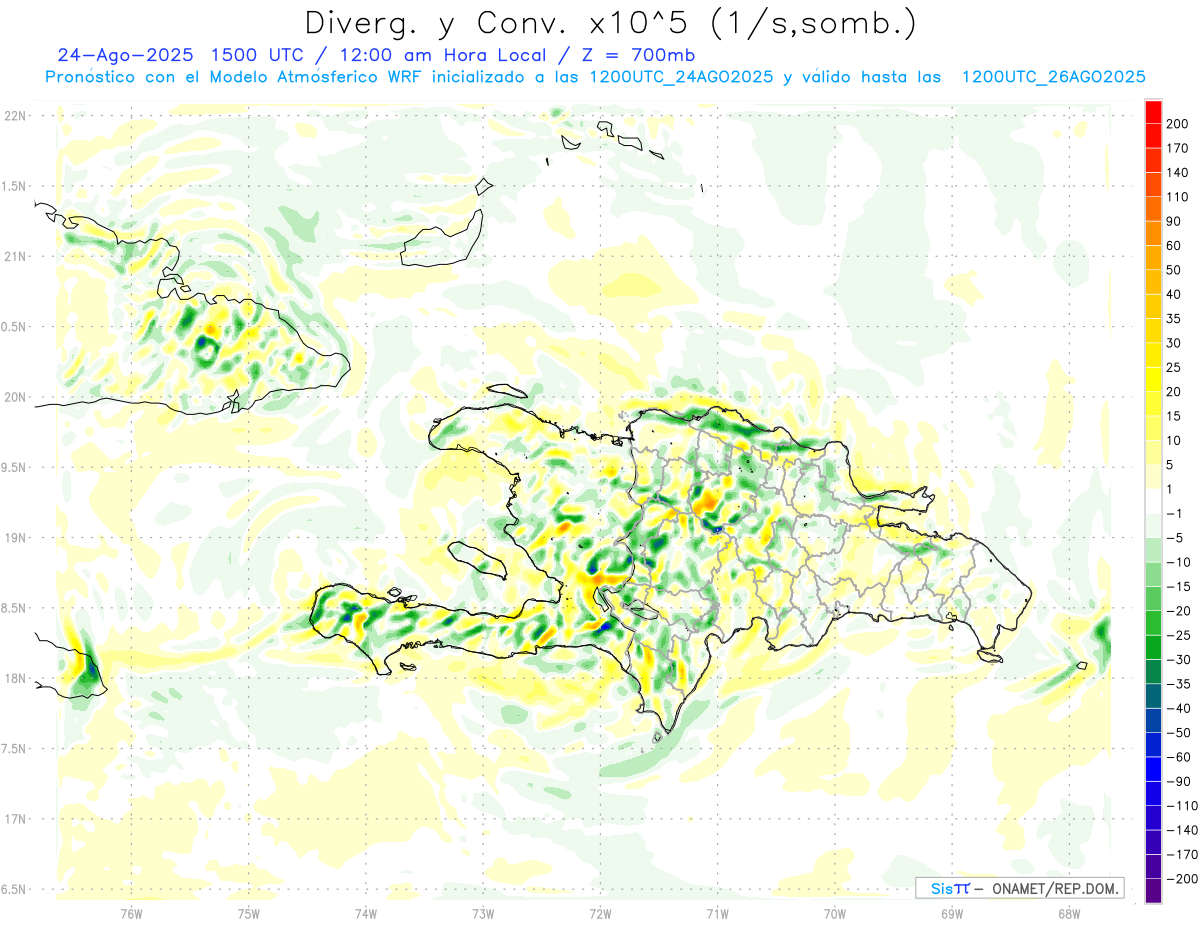Click the red color bar segment above 200

click(1153, 112)
